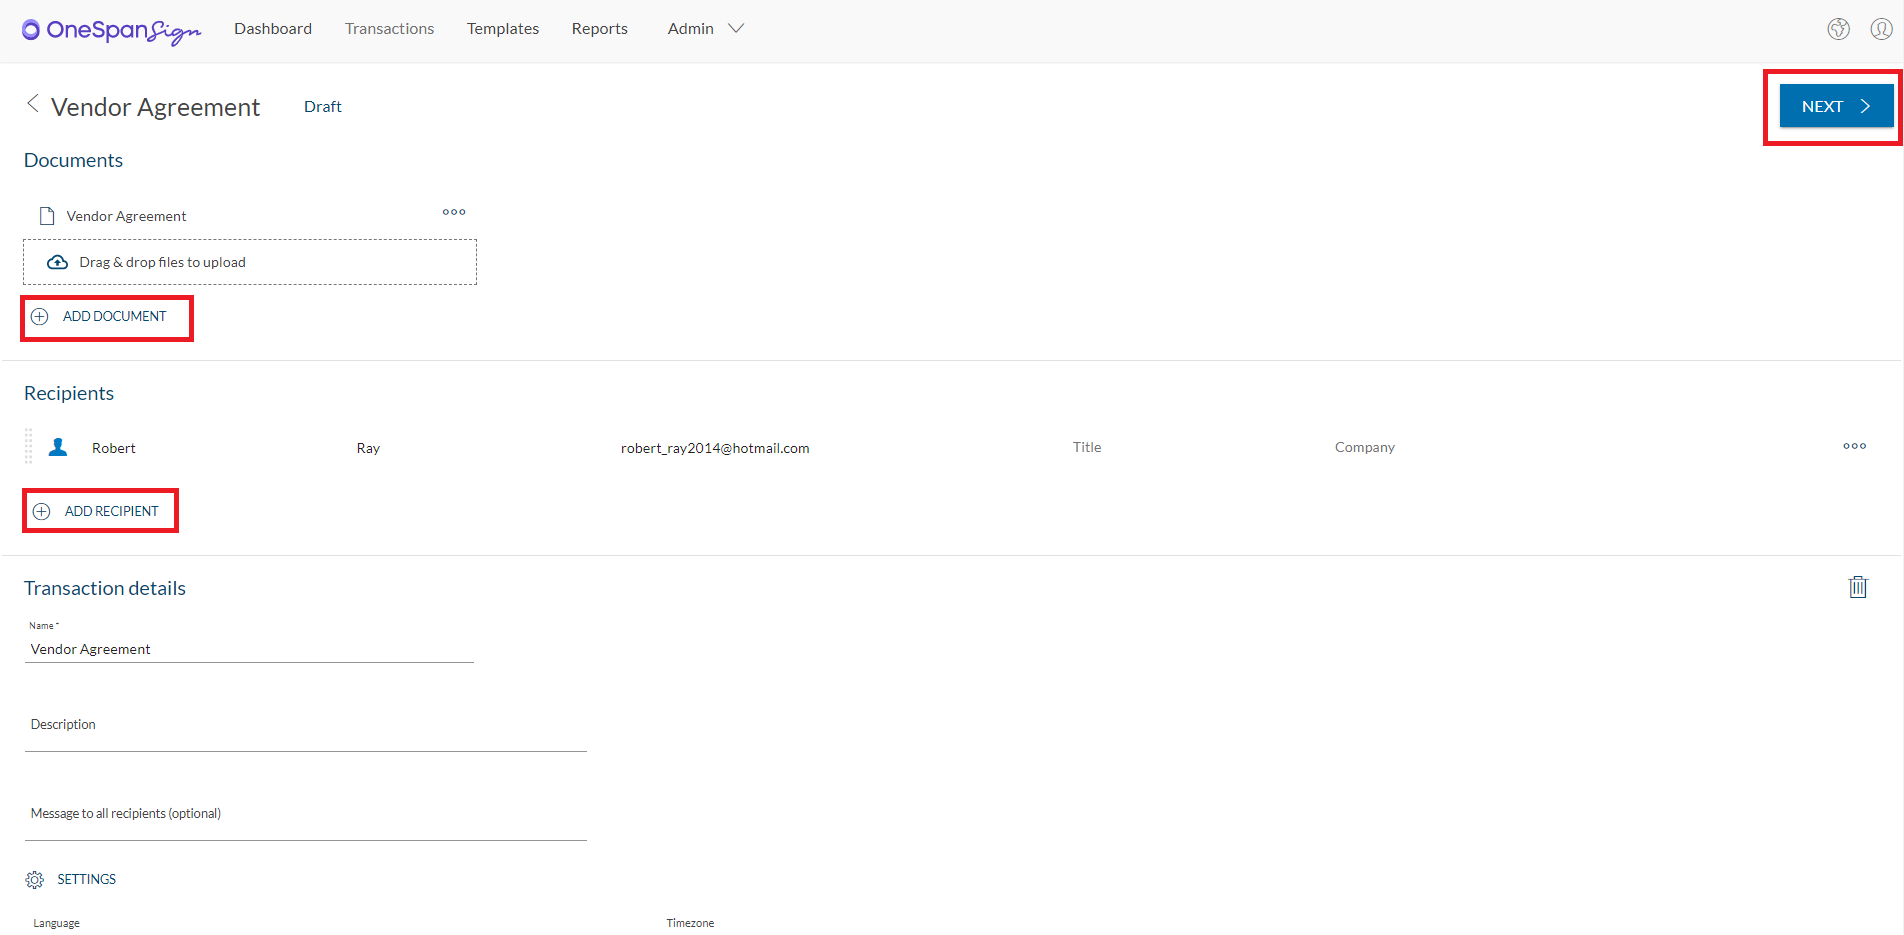Click the recipient person avatar icon
1904x935 pixels.
[58, 447]
